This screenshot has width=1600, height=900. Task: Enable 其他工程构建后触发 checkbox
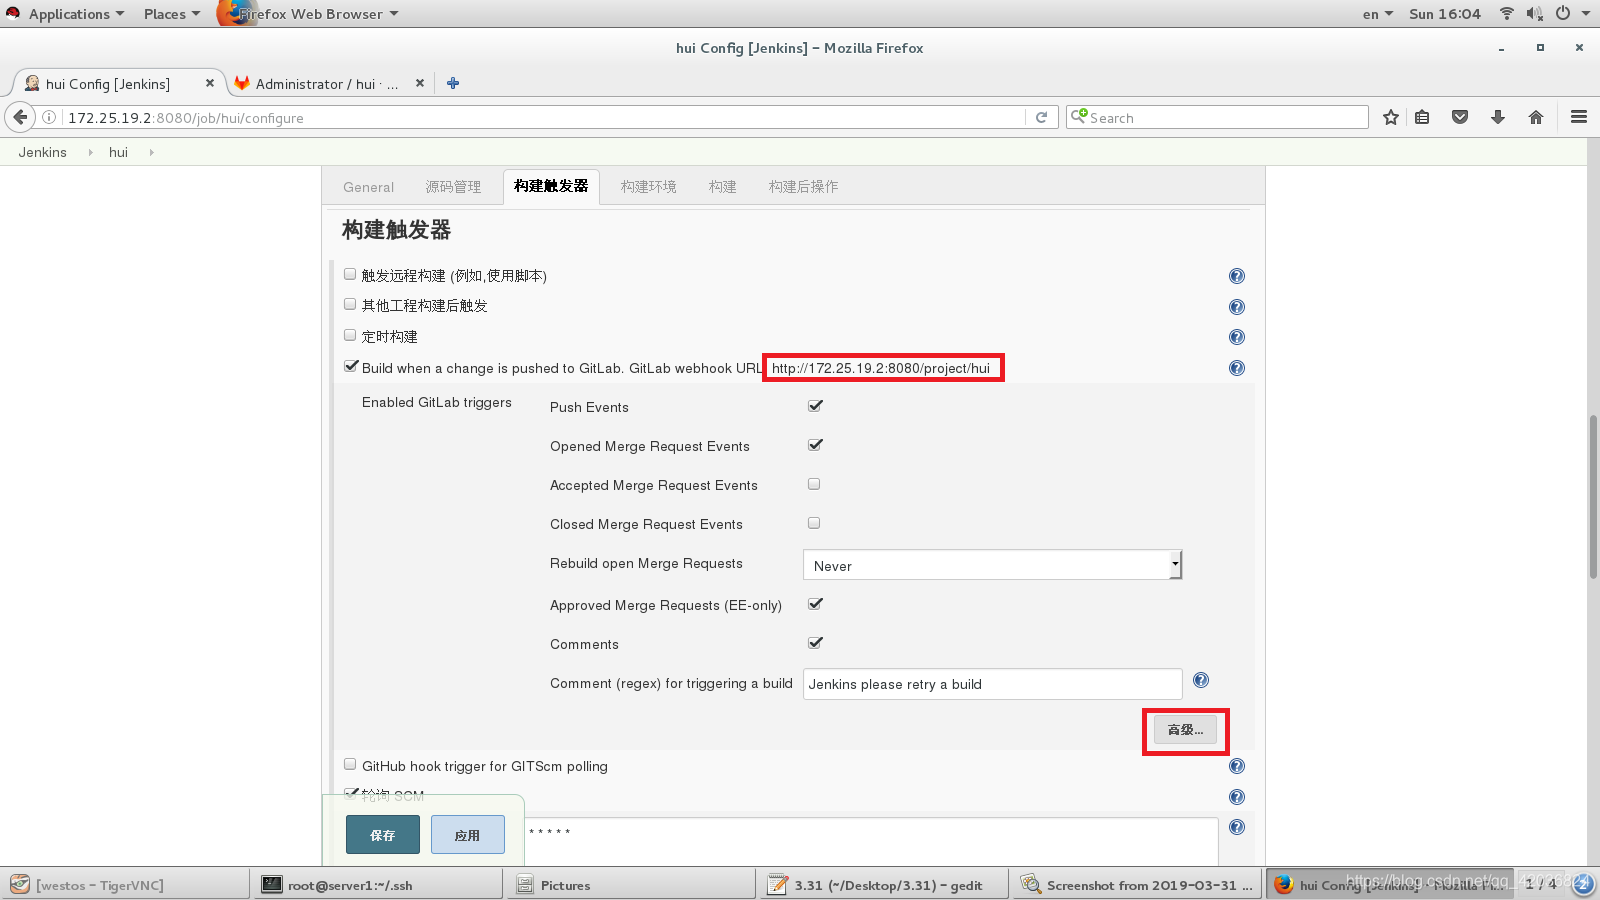(x=350, y=304)
